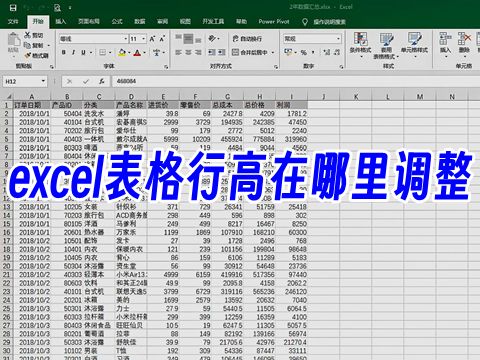Toggle middle vertical alignment
Screen dimensions: 480x360
pos(188,39)
